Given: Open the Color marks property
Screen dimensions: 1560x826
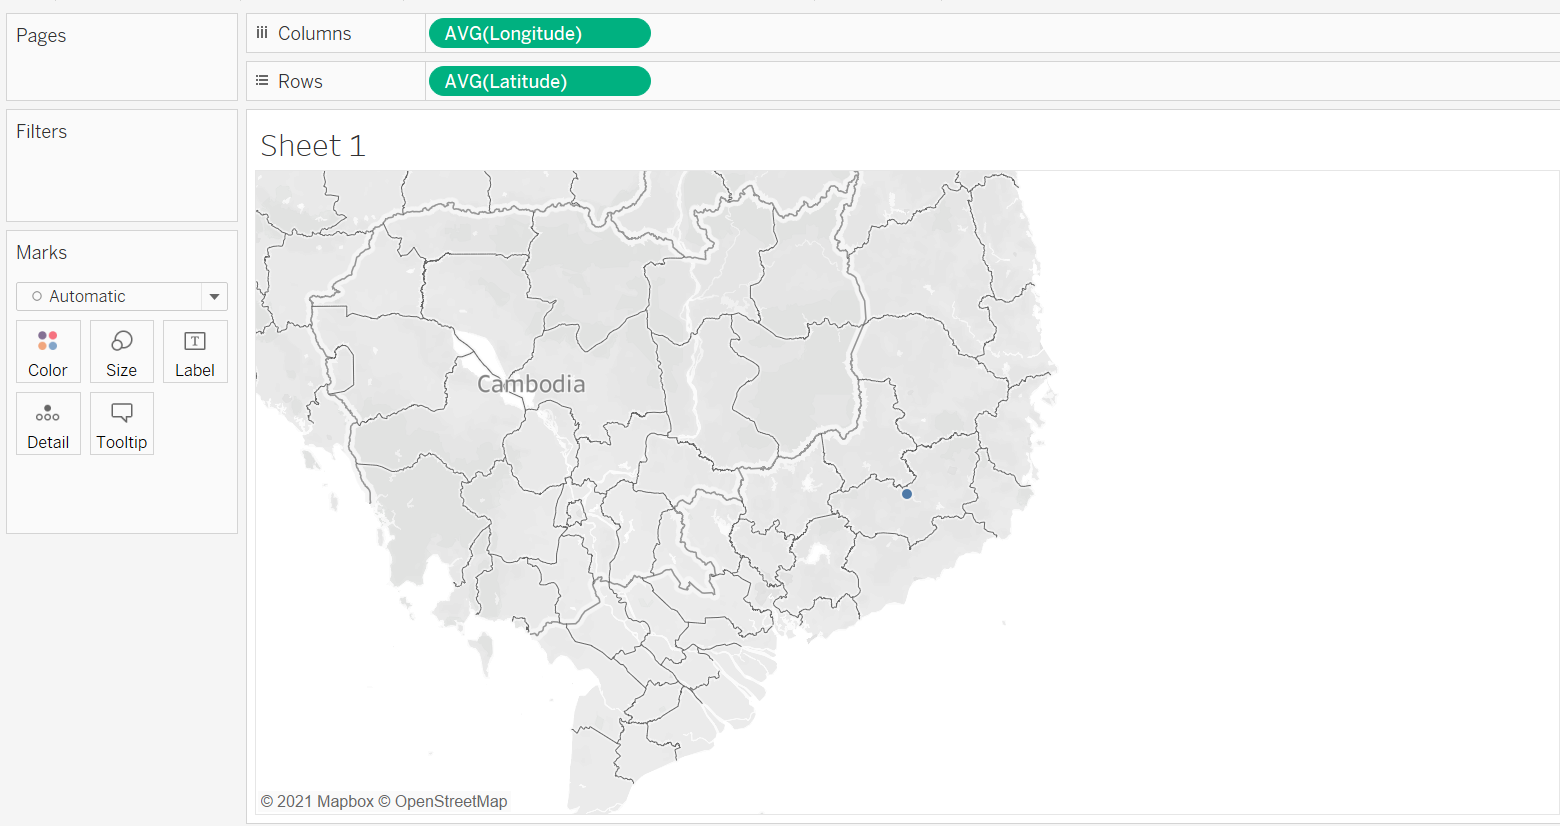Looking at the screenshot, I should click(x=48, y=352).
